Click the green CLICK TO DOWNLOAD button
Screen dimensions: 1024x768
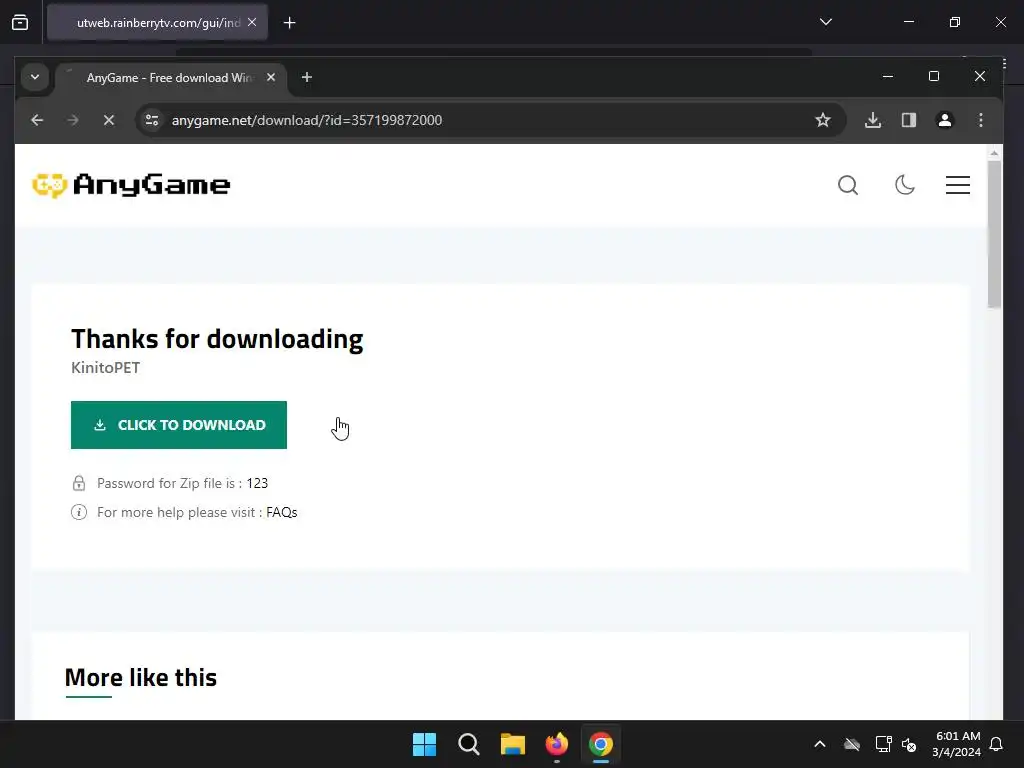click(x=178, y=425)
